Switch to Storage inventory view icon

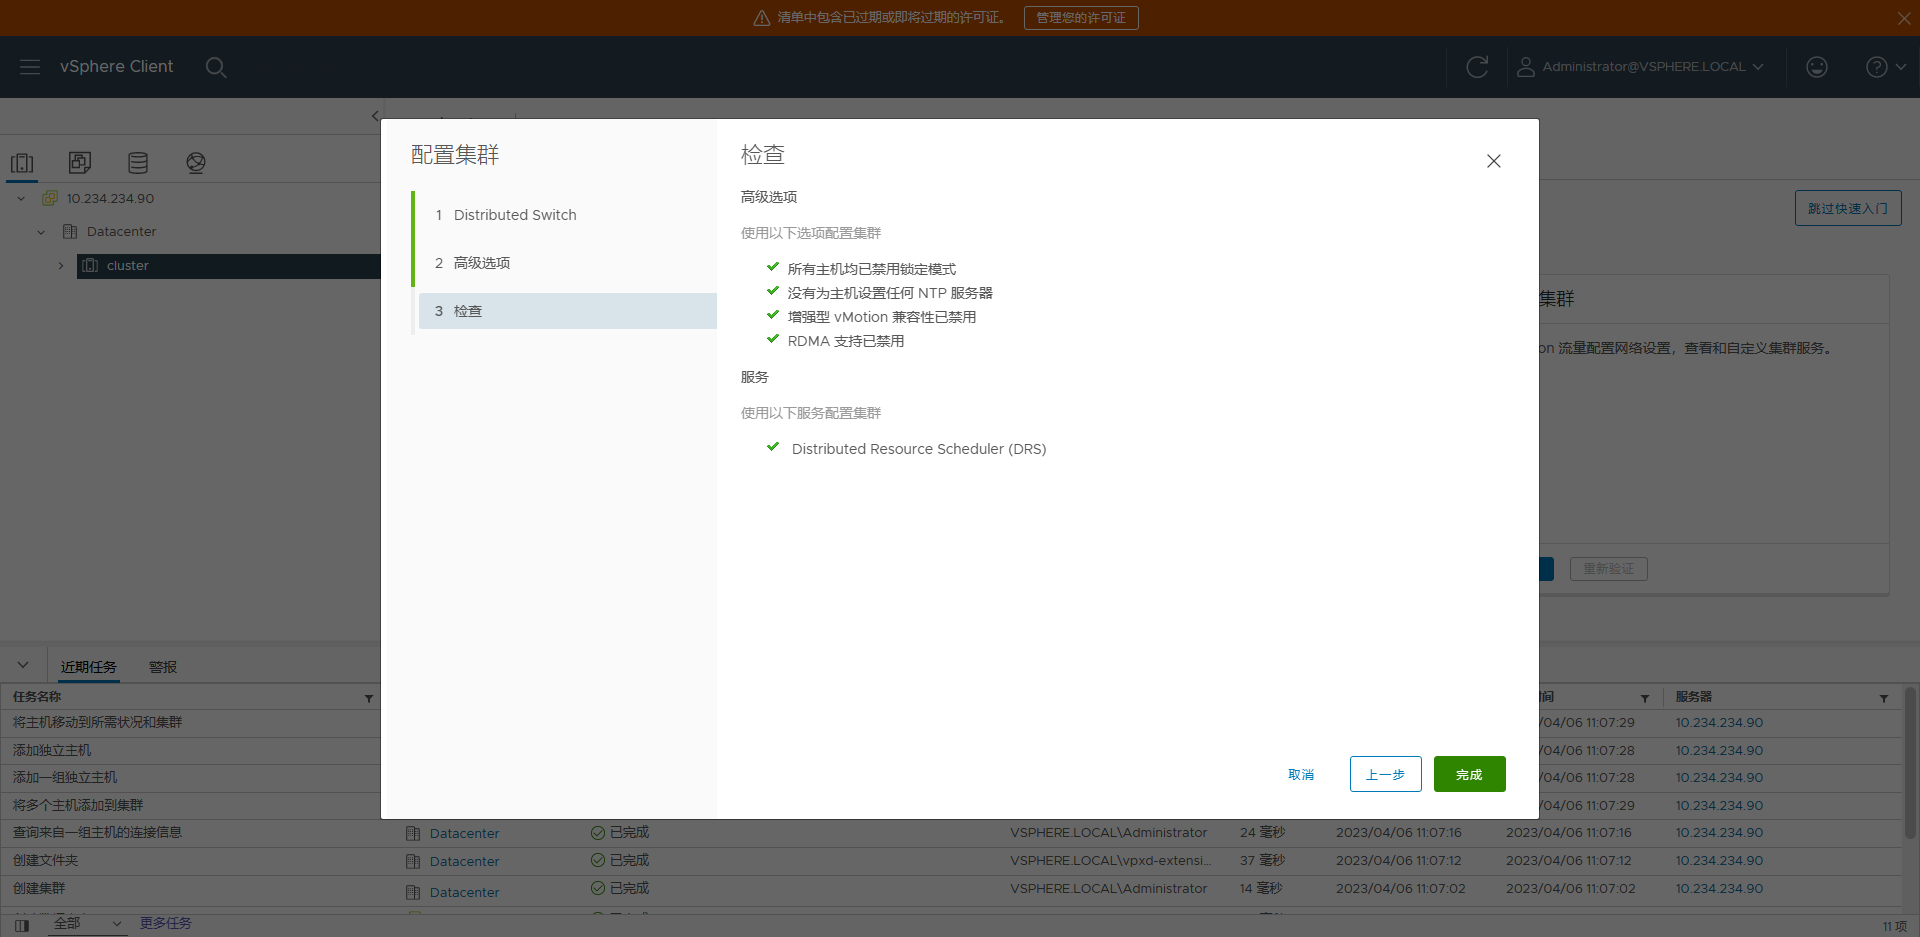point(138,163)
